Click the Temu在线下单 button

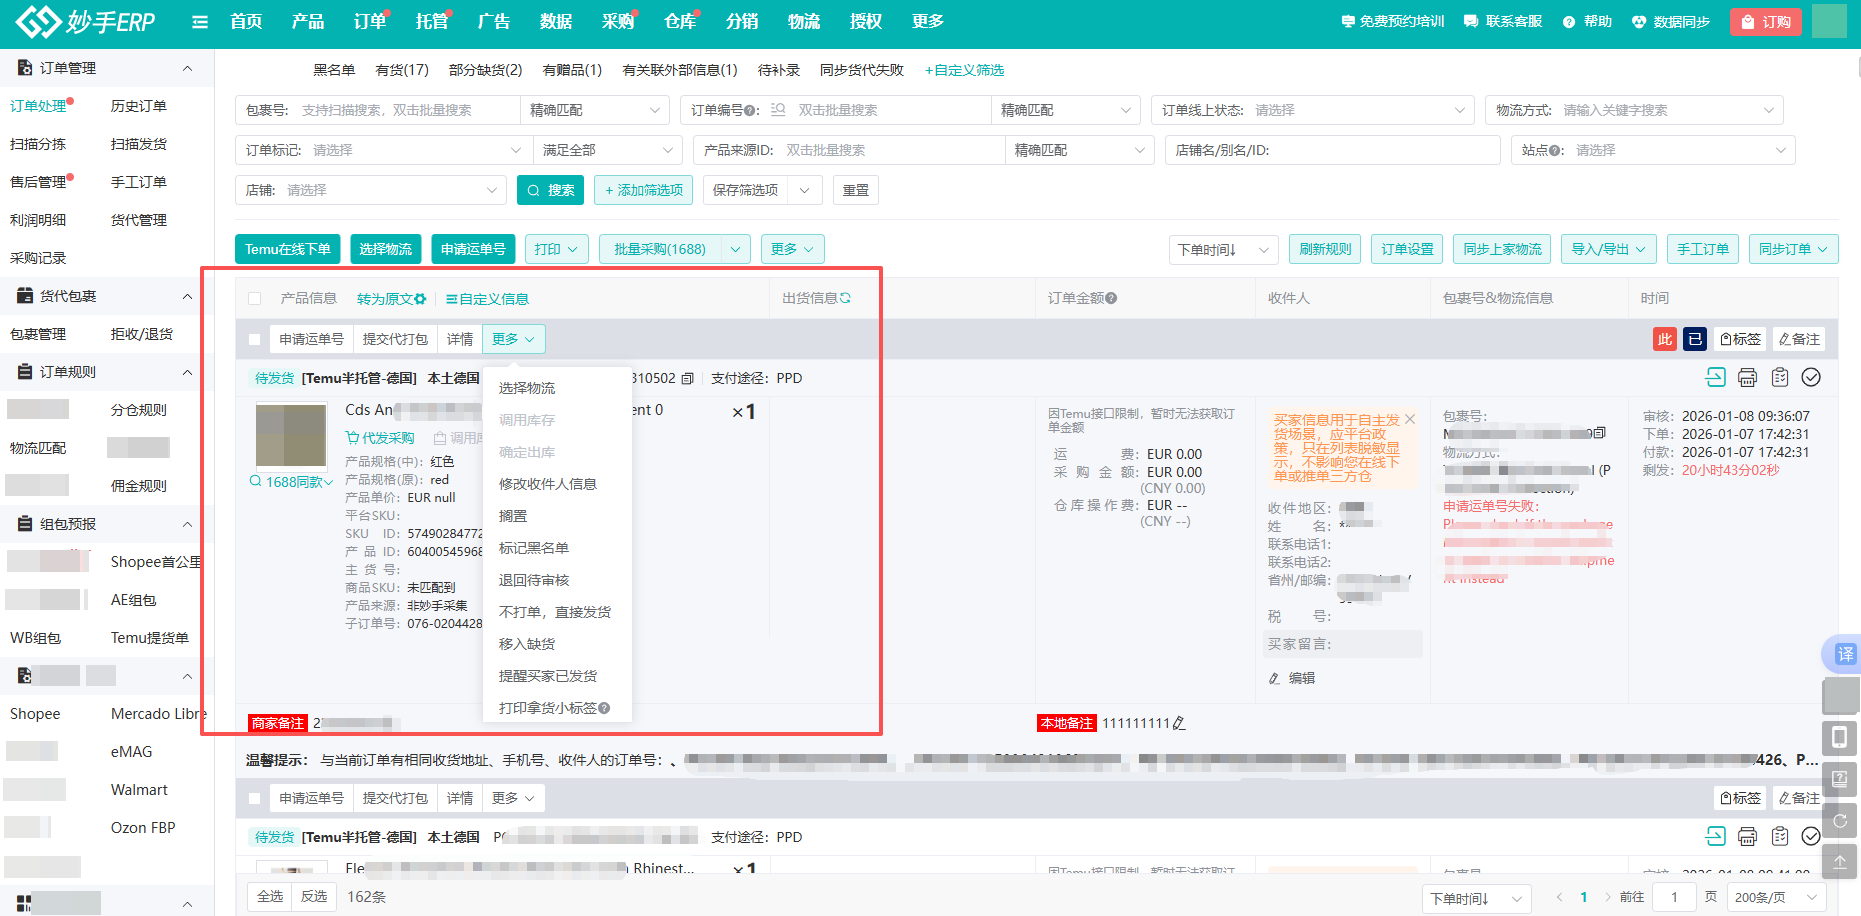287,249
